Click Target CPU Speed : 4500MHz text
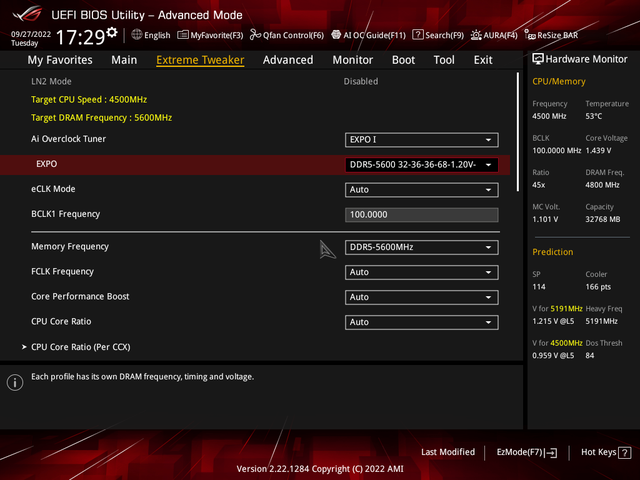This screenshot has height=480, width=640. (89, 100)
